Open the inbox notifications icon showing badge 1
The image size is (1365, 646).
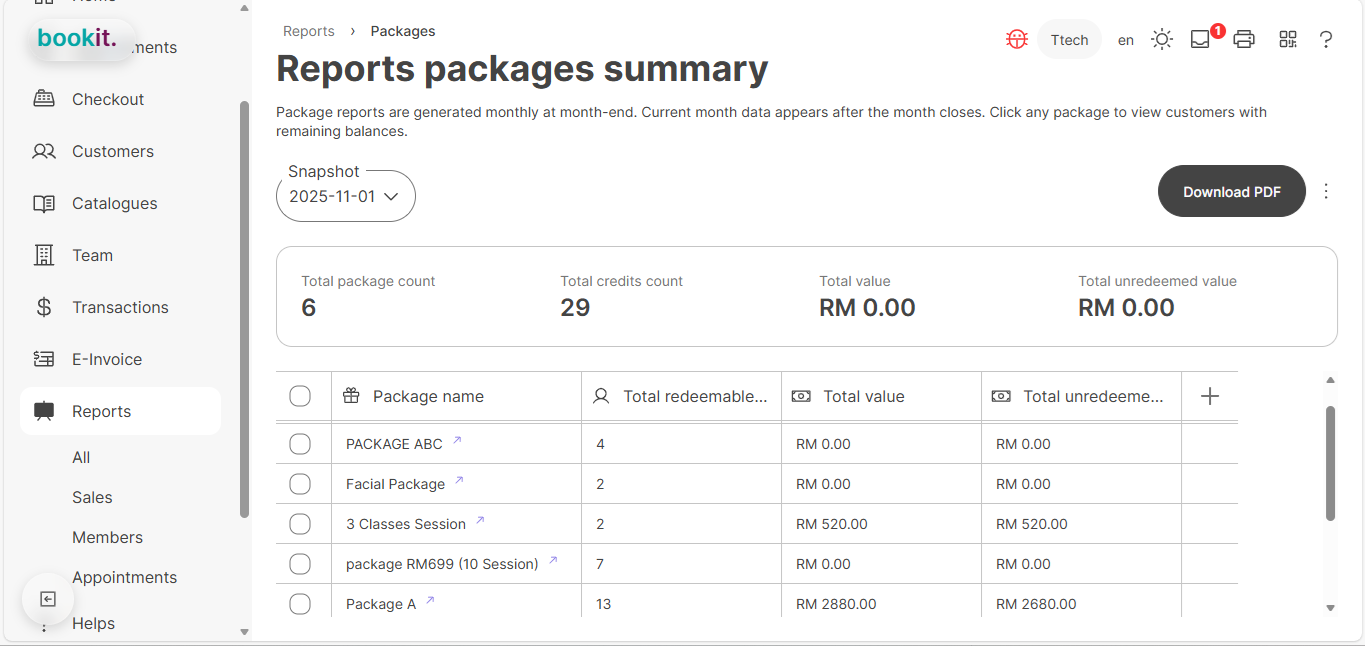pos(1199,40)
